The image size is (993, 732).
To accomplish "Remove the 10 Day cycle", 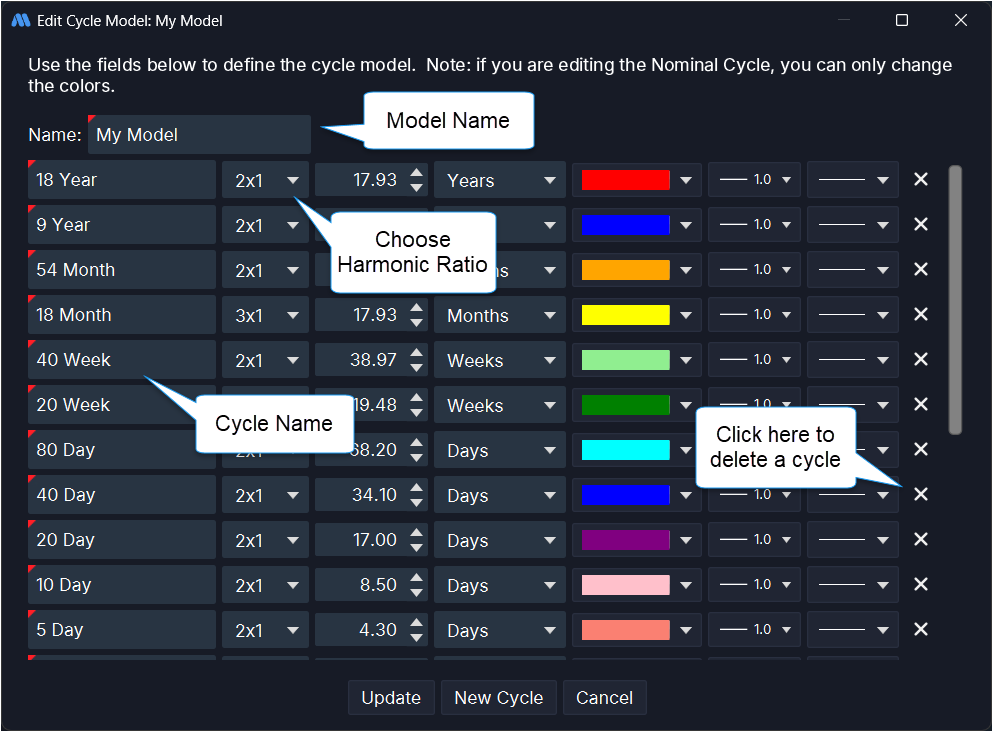I will point(921,585).
